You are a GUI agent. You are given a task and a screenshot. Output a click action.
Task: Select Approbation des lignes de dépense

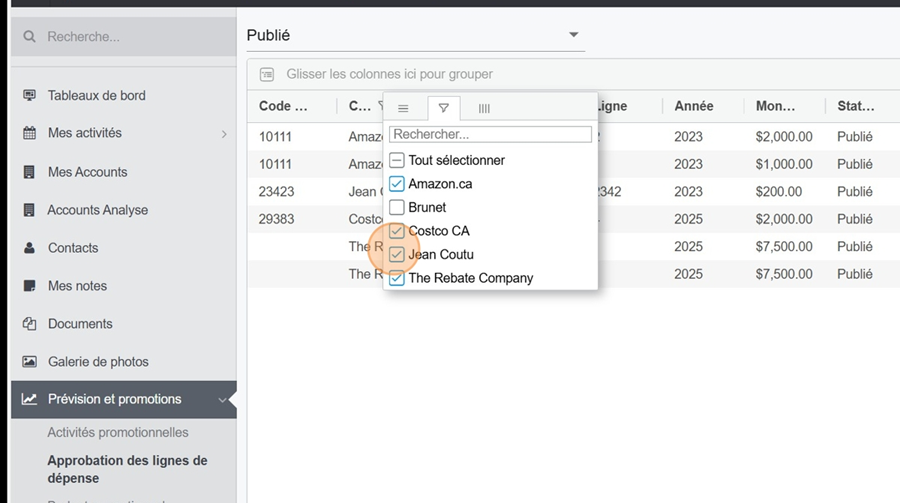coord(127,469)
